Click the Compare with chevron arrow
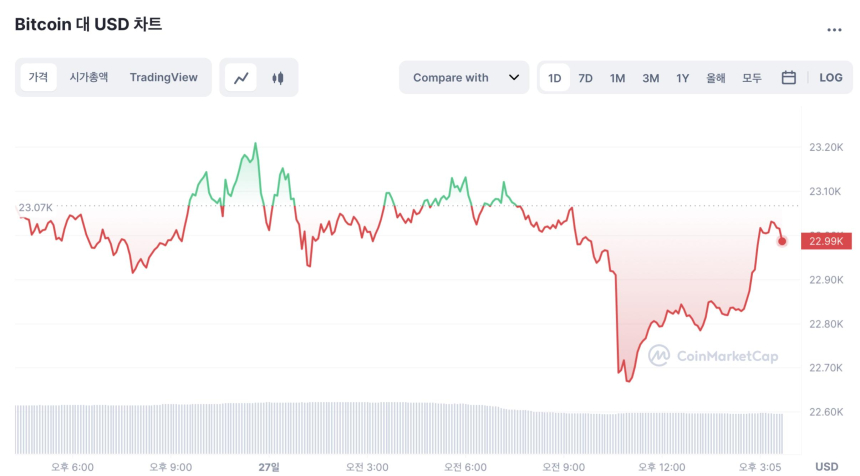Viewport: 860px width, 476px height. [514, 77]
